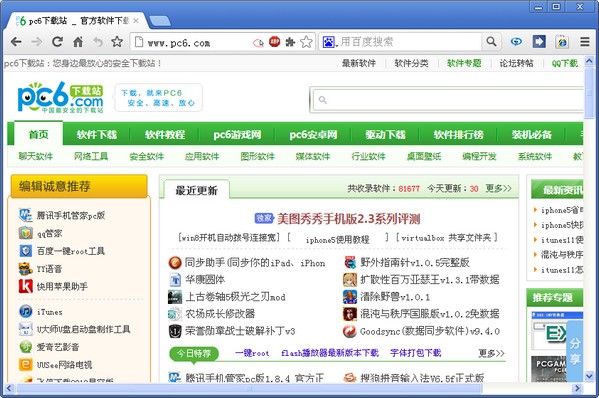Click the blue arrow box toolbar icon
The image size is (599, 398).
coord(539,41)
